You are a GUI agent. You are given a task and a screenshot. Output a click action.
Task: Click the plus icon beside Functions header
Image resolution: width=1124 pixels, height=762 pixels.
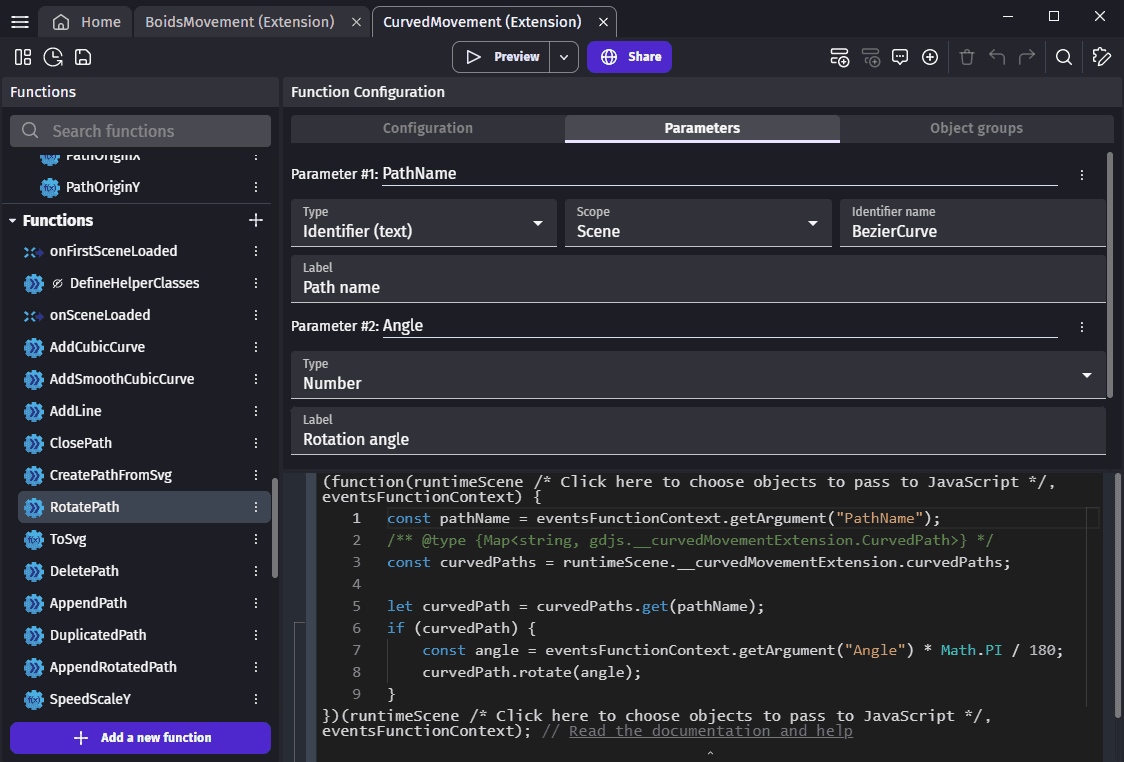(256, 220)
